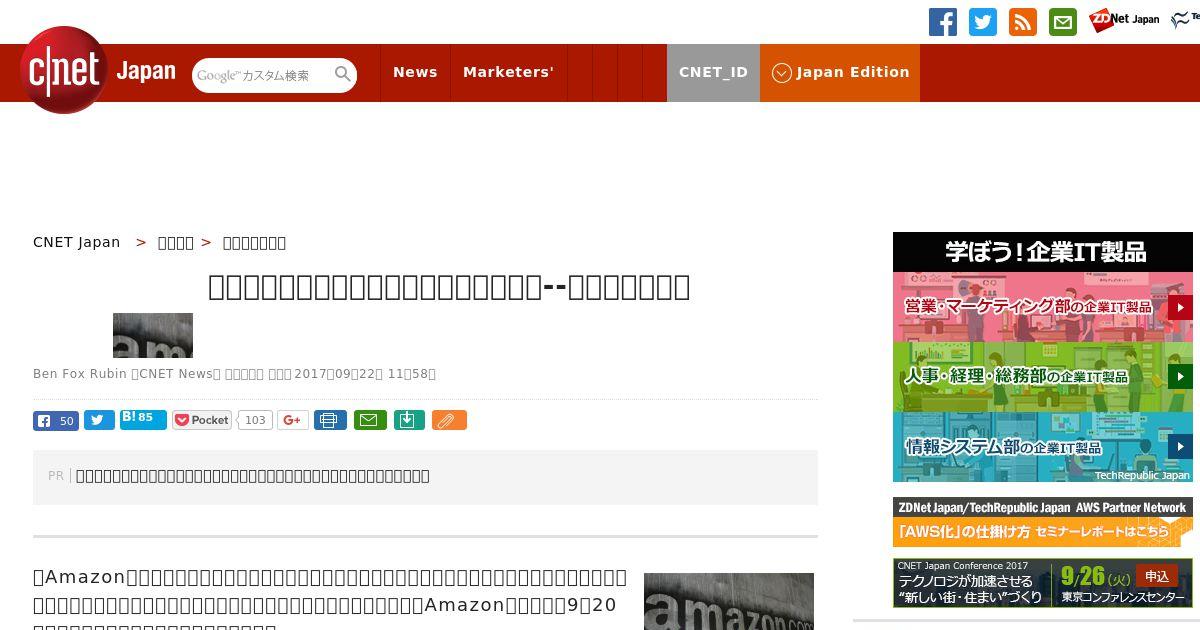Share the article on Google+

(292, 420)
